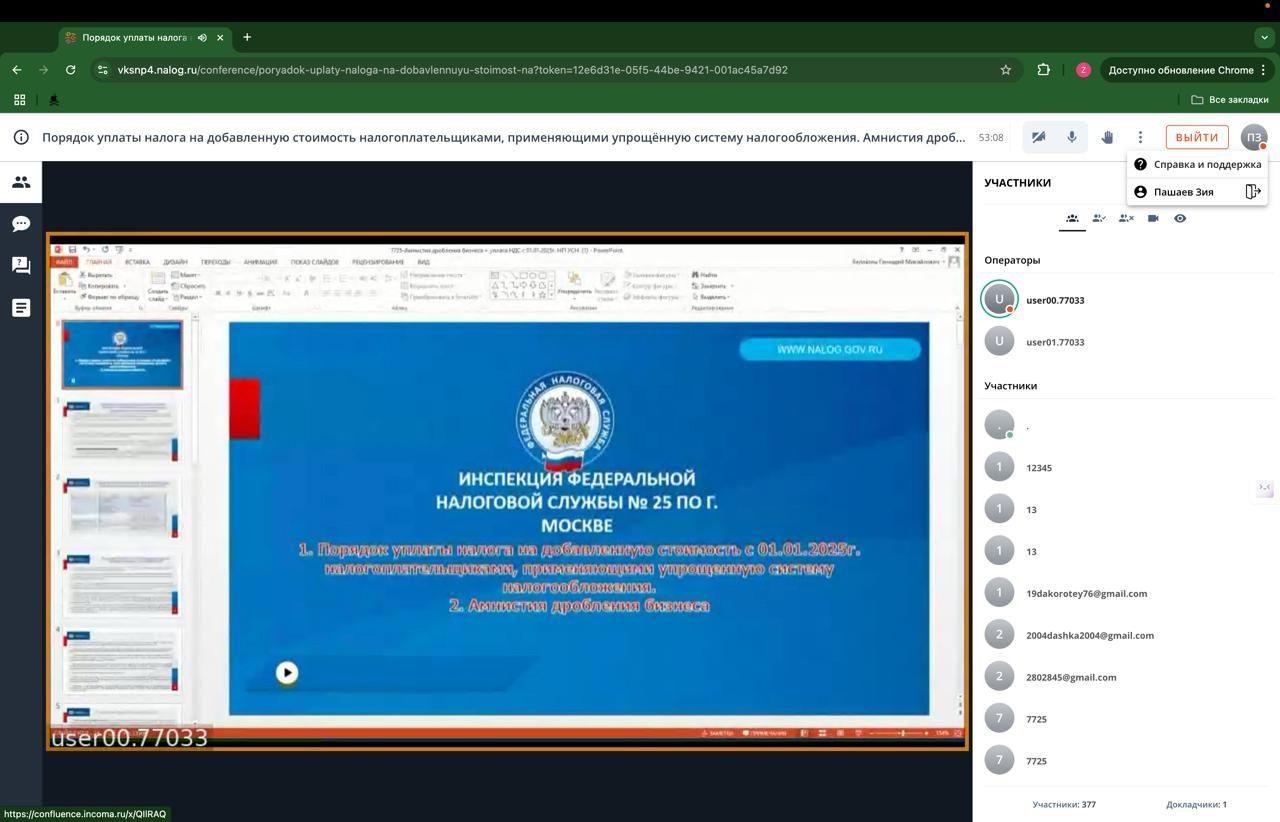Image resolution: width=1280 pixels, height=822 pixels.
Task: Open a new Chrome tab
Action: pos(247,38)
